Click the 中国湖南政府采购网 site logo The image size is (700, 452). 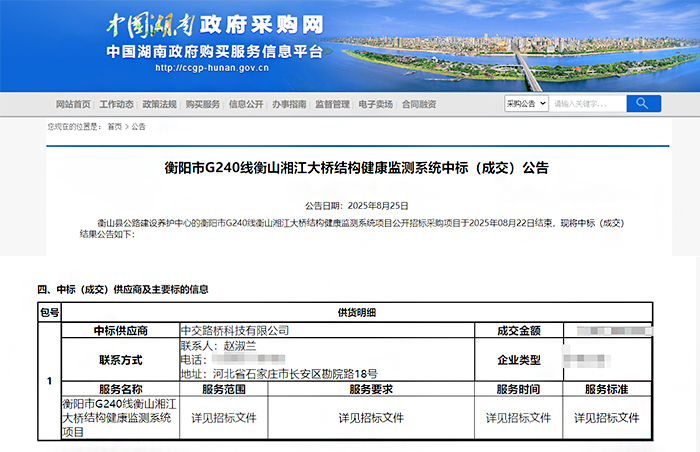215,25
